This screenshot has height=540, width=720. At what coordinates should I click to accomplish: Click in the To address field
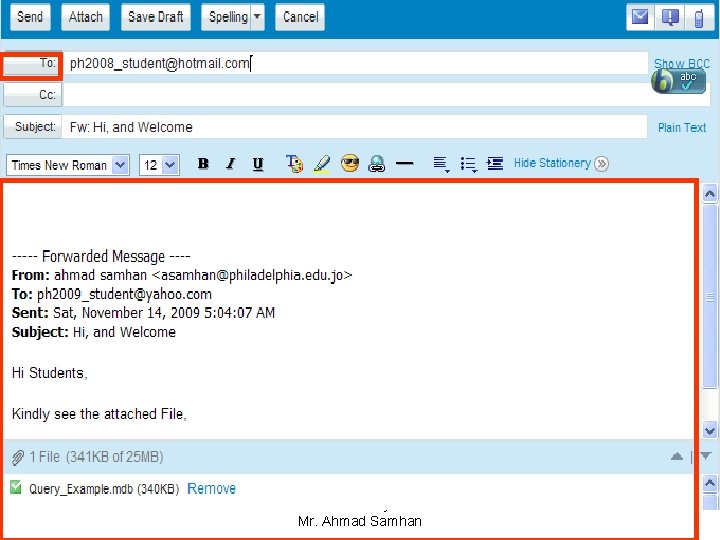(x=355, y=63)
